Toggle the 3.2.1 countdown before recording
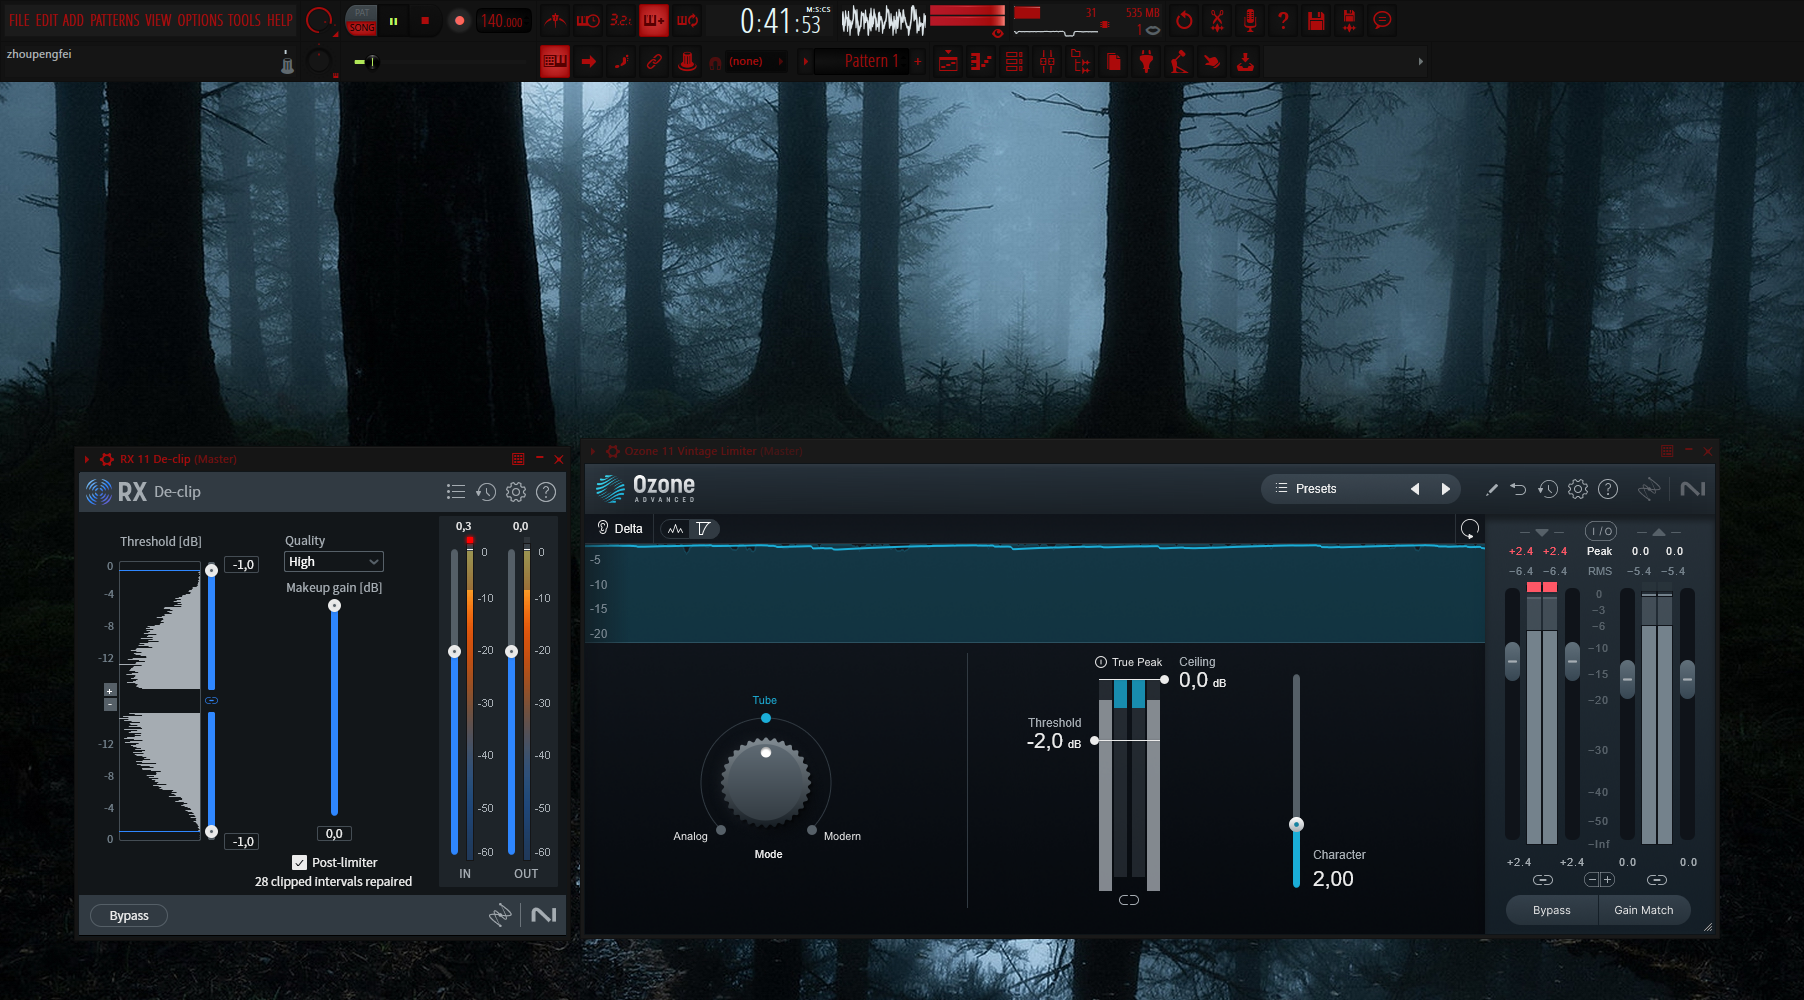The width and height of the screenshot is (1804, 1000). click(621, 20)
